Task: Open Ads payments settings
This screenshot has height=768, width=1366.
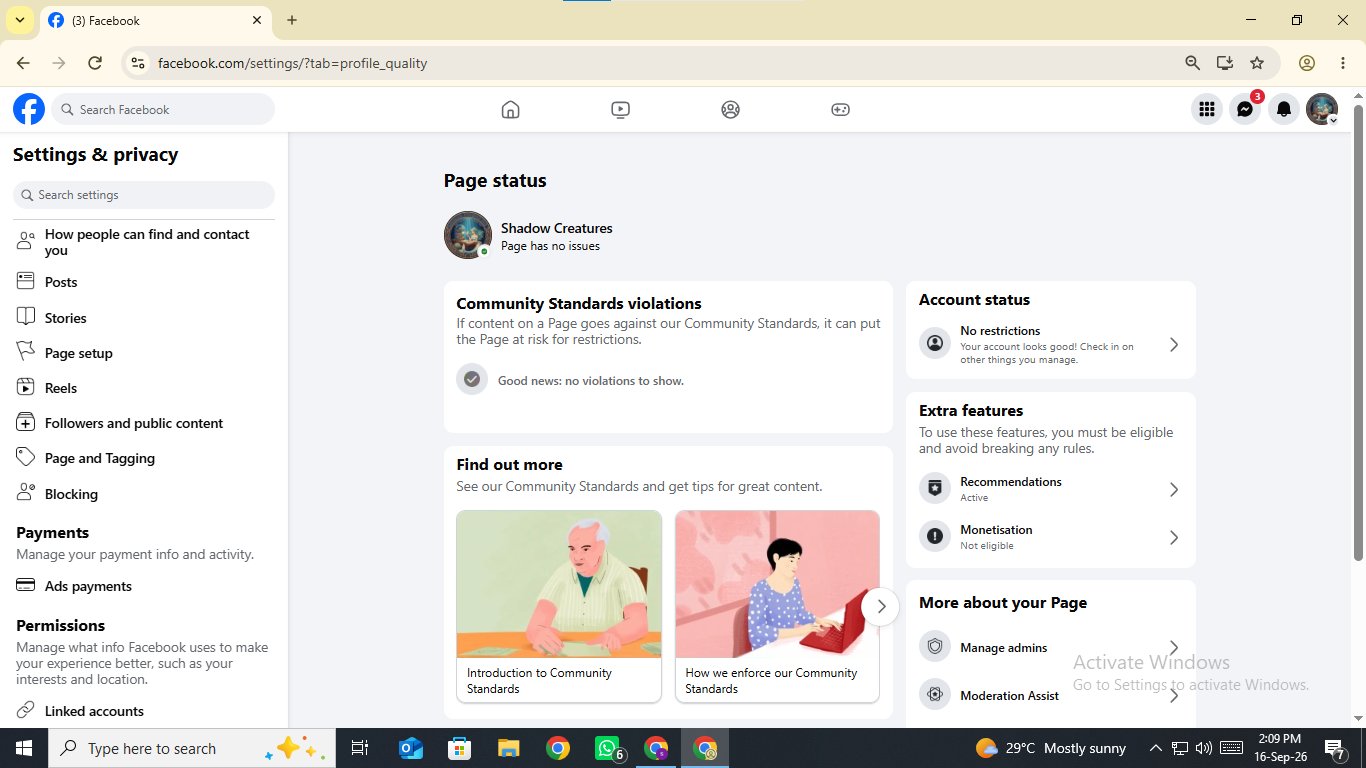Action: pos(144,586)
